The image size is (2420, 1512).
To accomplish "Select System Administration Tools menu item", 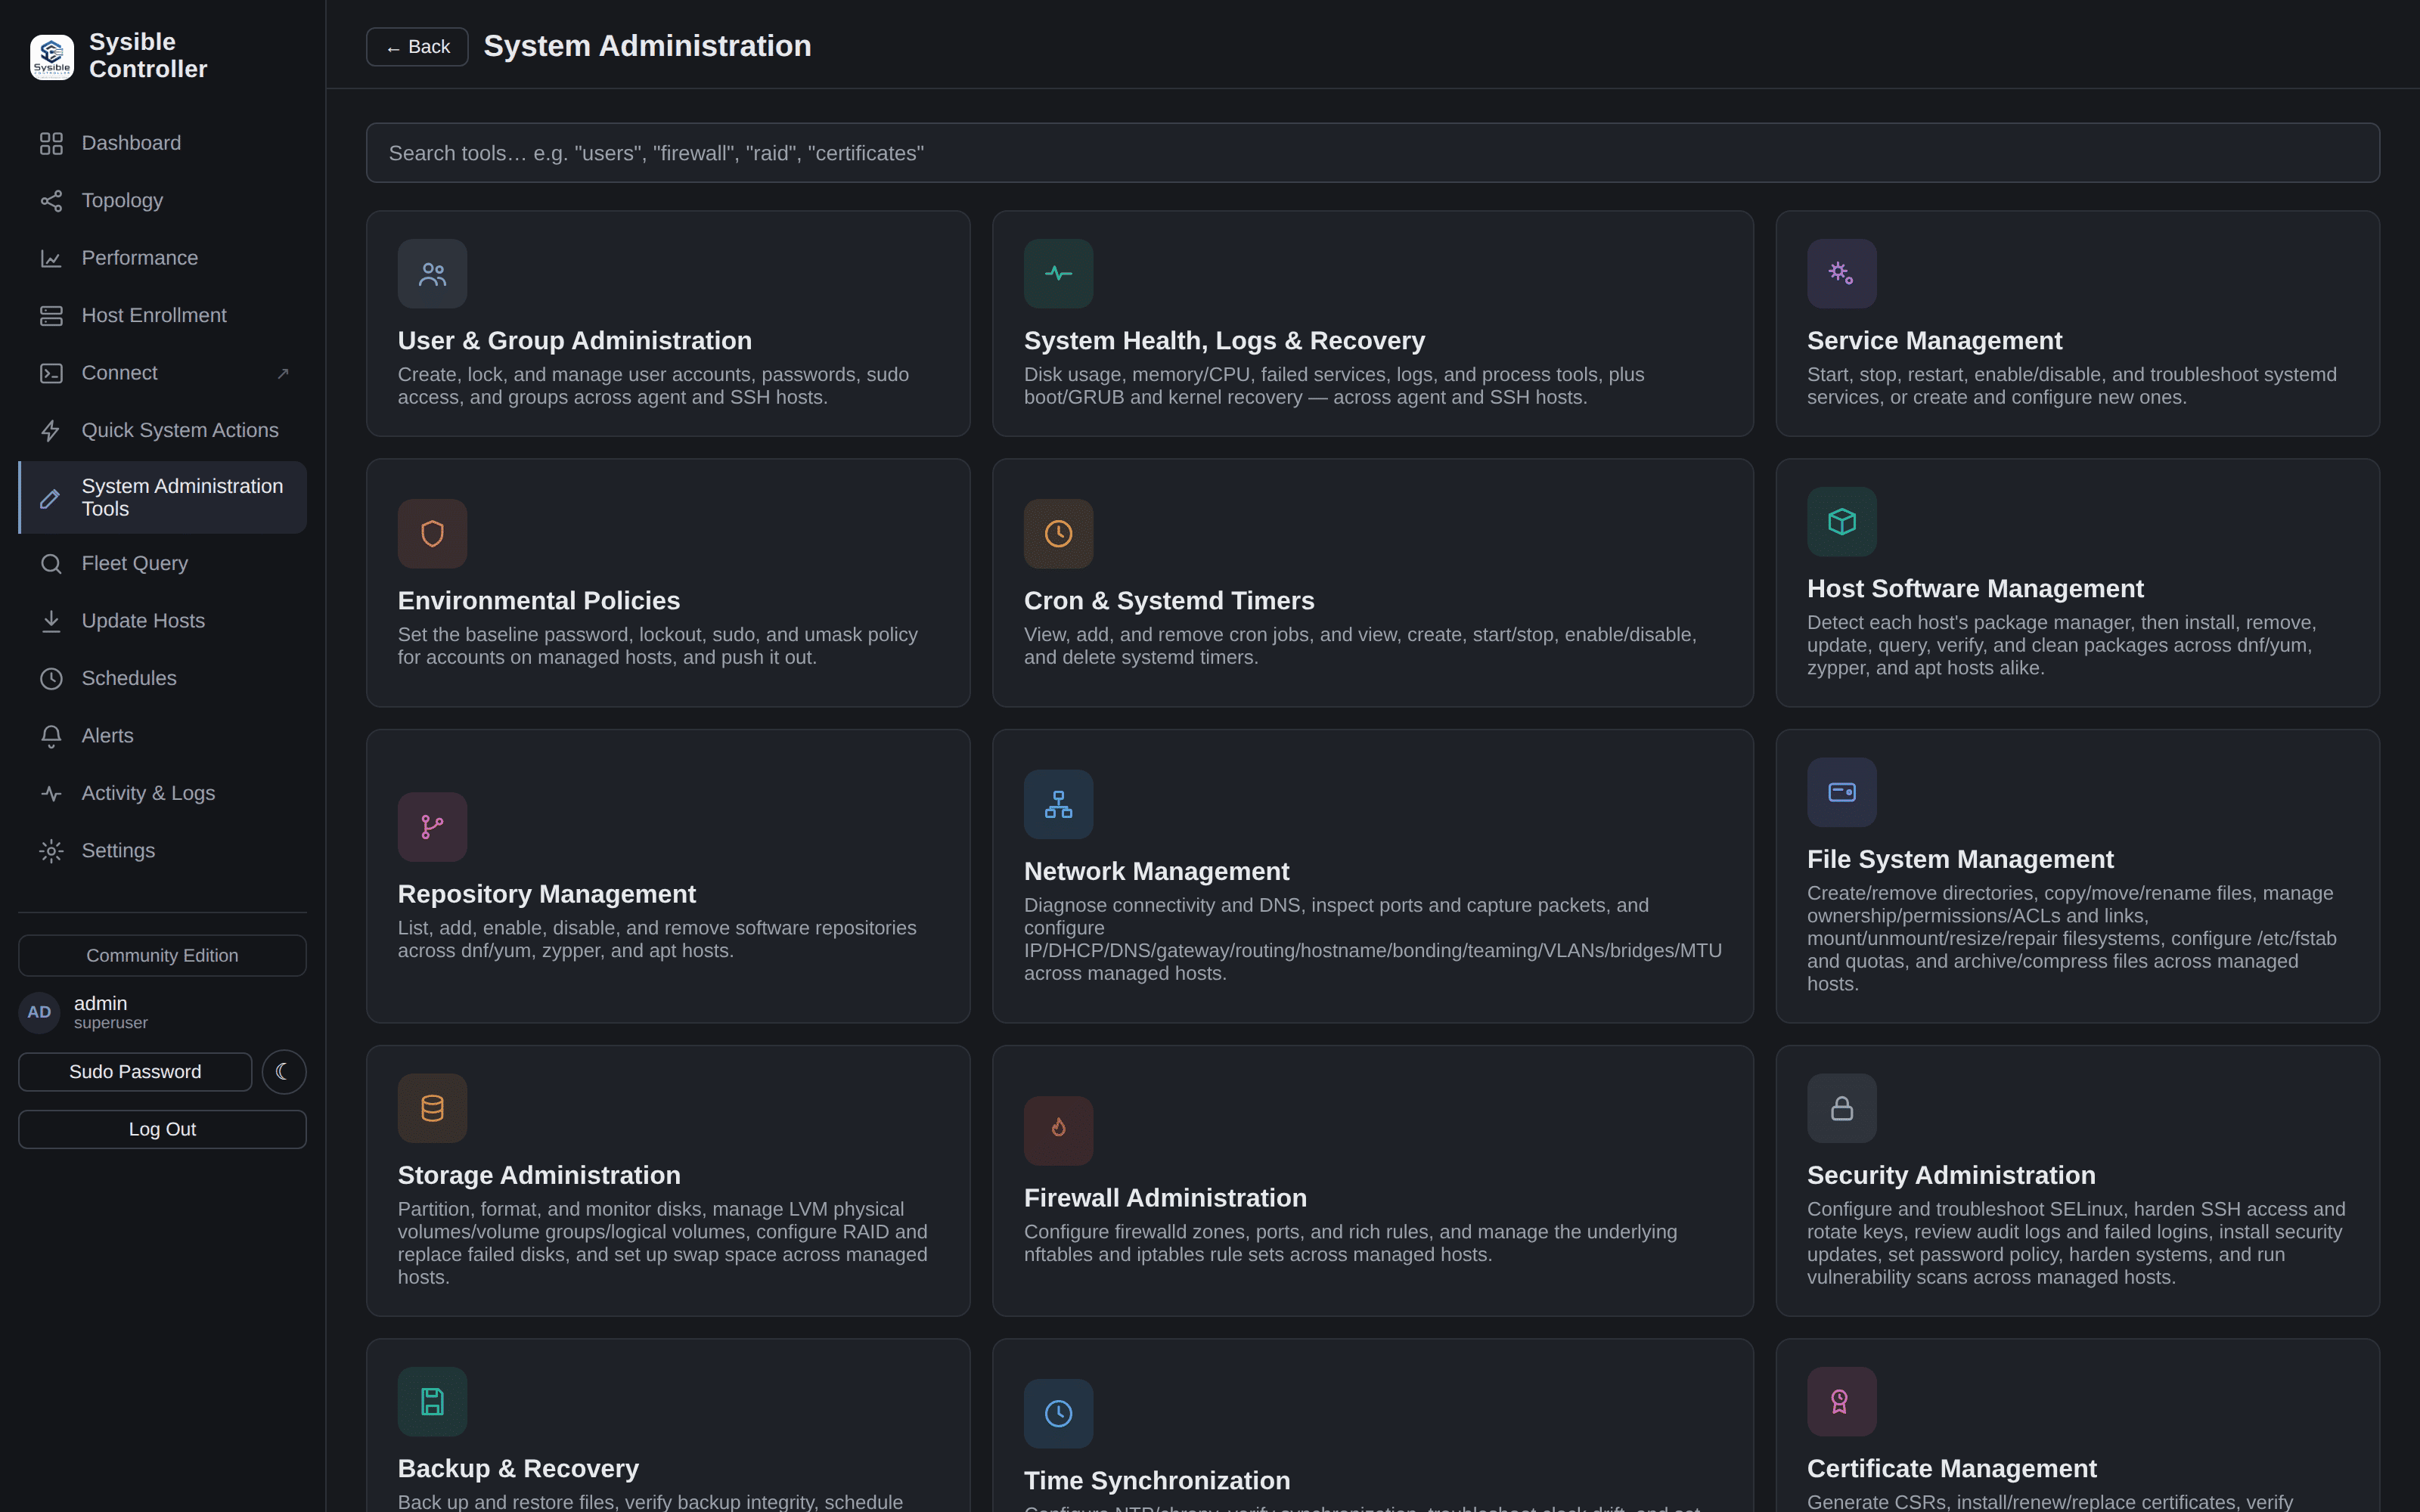I will pyautogui.click(x=162, y=497).
